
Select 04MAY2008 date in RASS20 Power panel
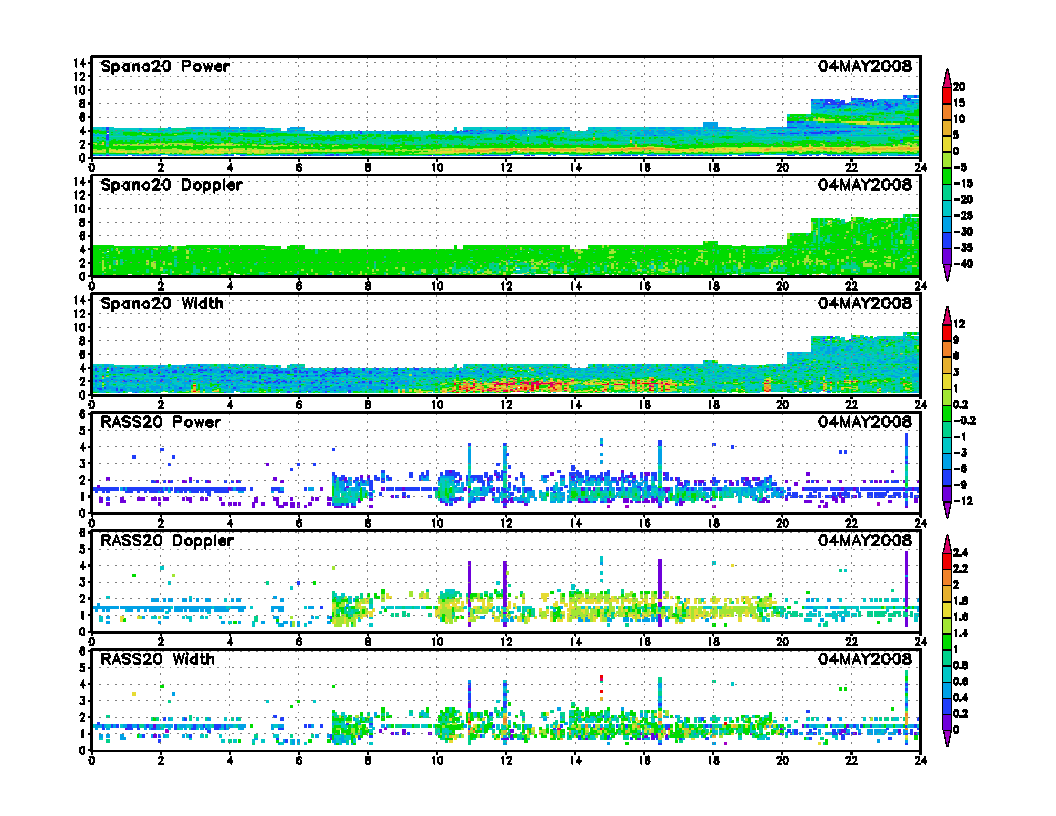(x=865, y=421)
